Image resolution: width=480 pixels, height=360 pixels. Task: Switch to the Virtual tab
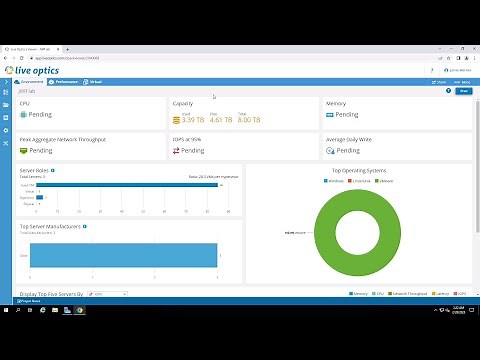click(92, 82)
